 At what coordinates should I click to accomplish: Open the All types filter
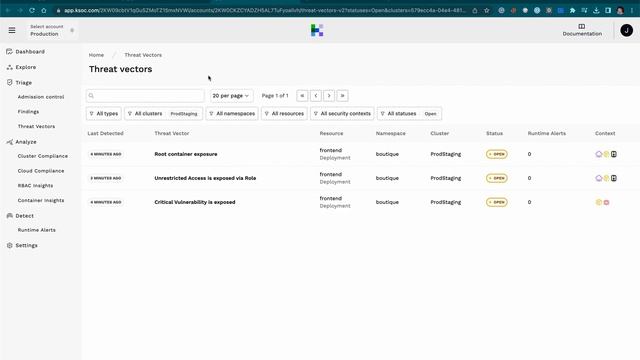(x=104, y=113)
